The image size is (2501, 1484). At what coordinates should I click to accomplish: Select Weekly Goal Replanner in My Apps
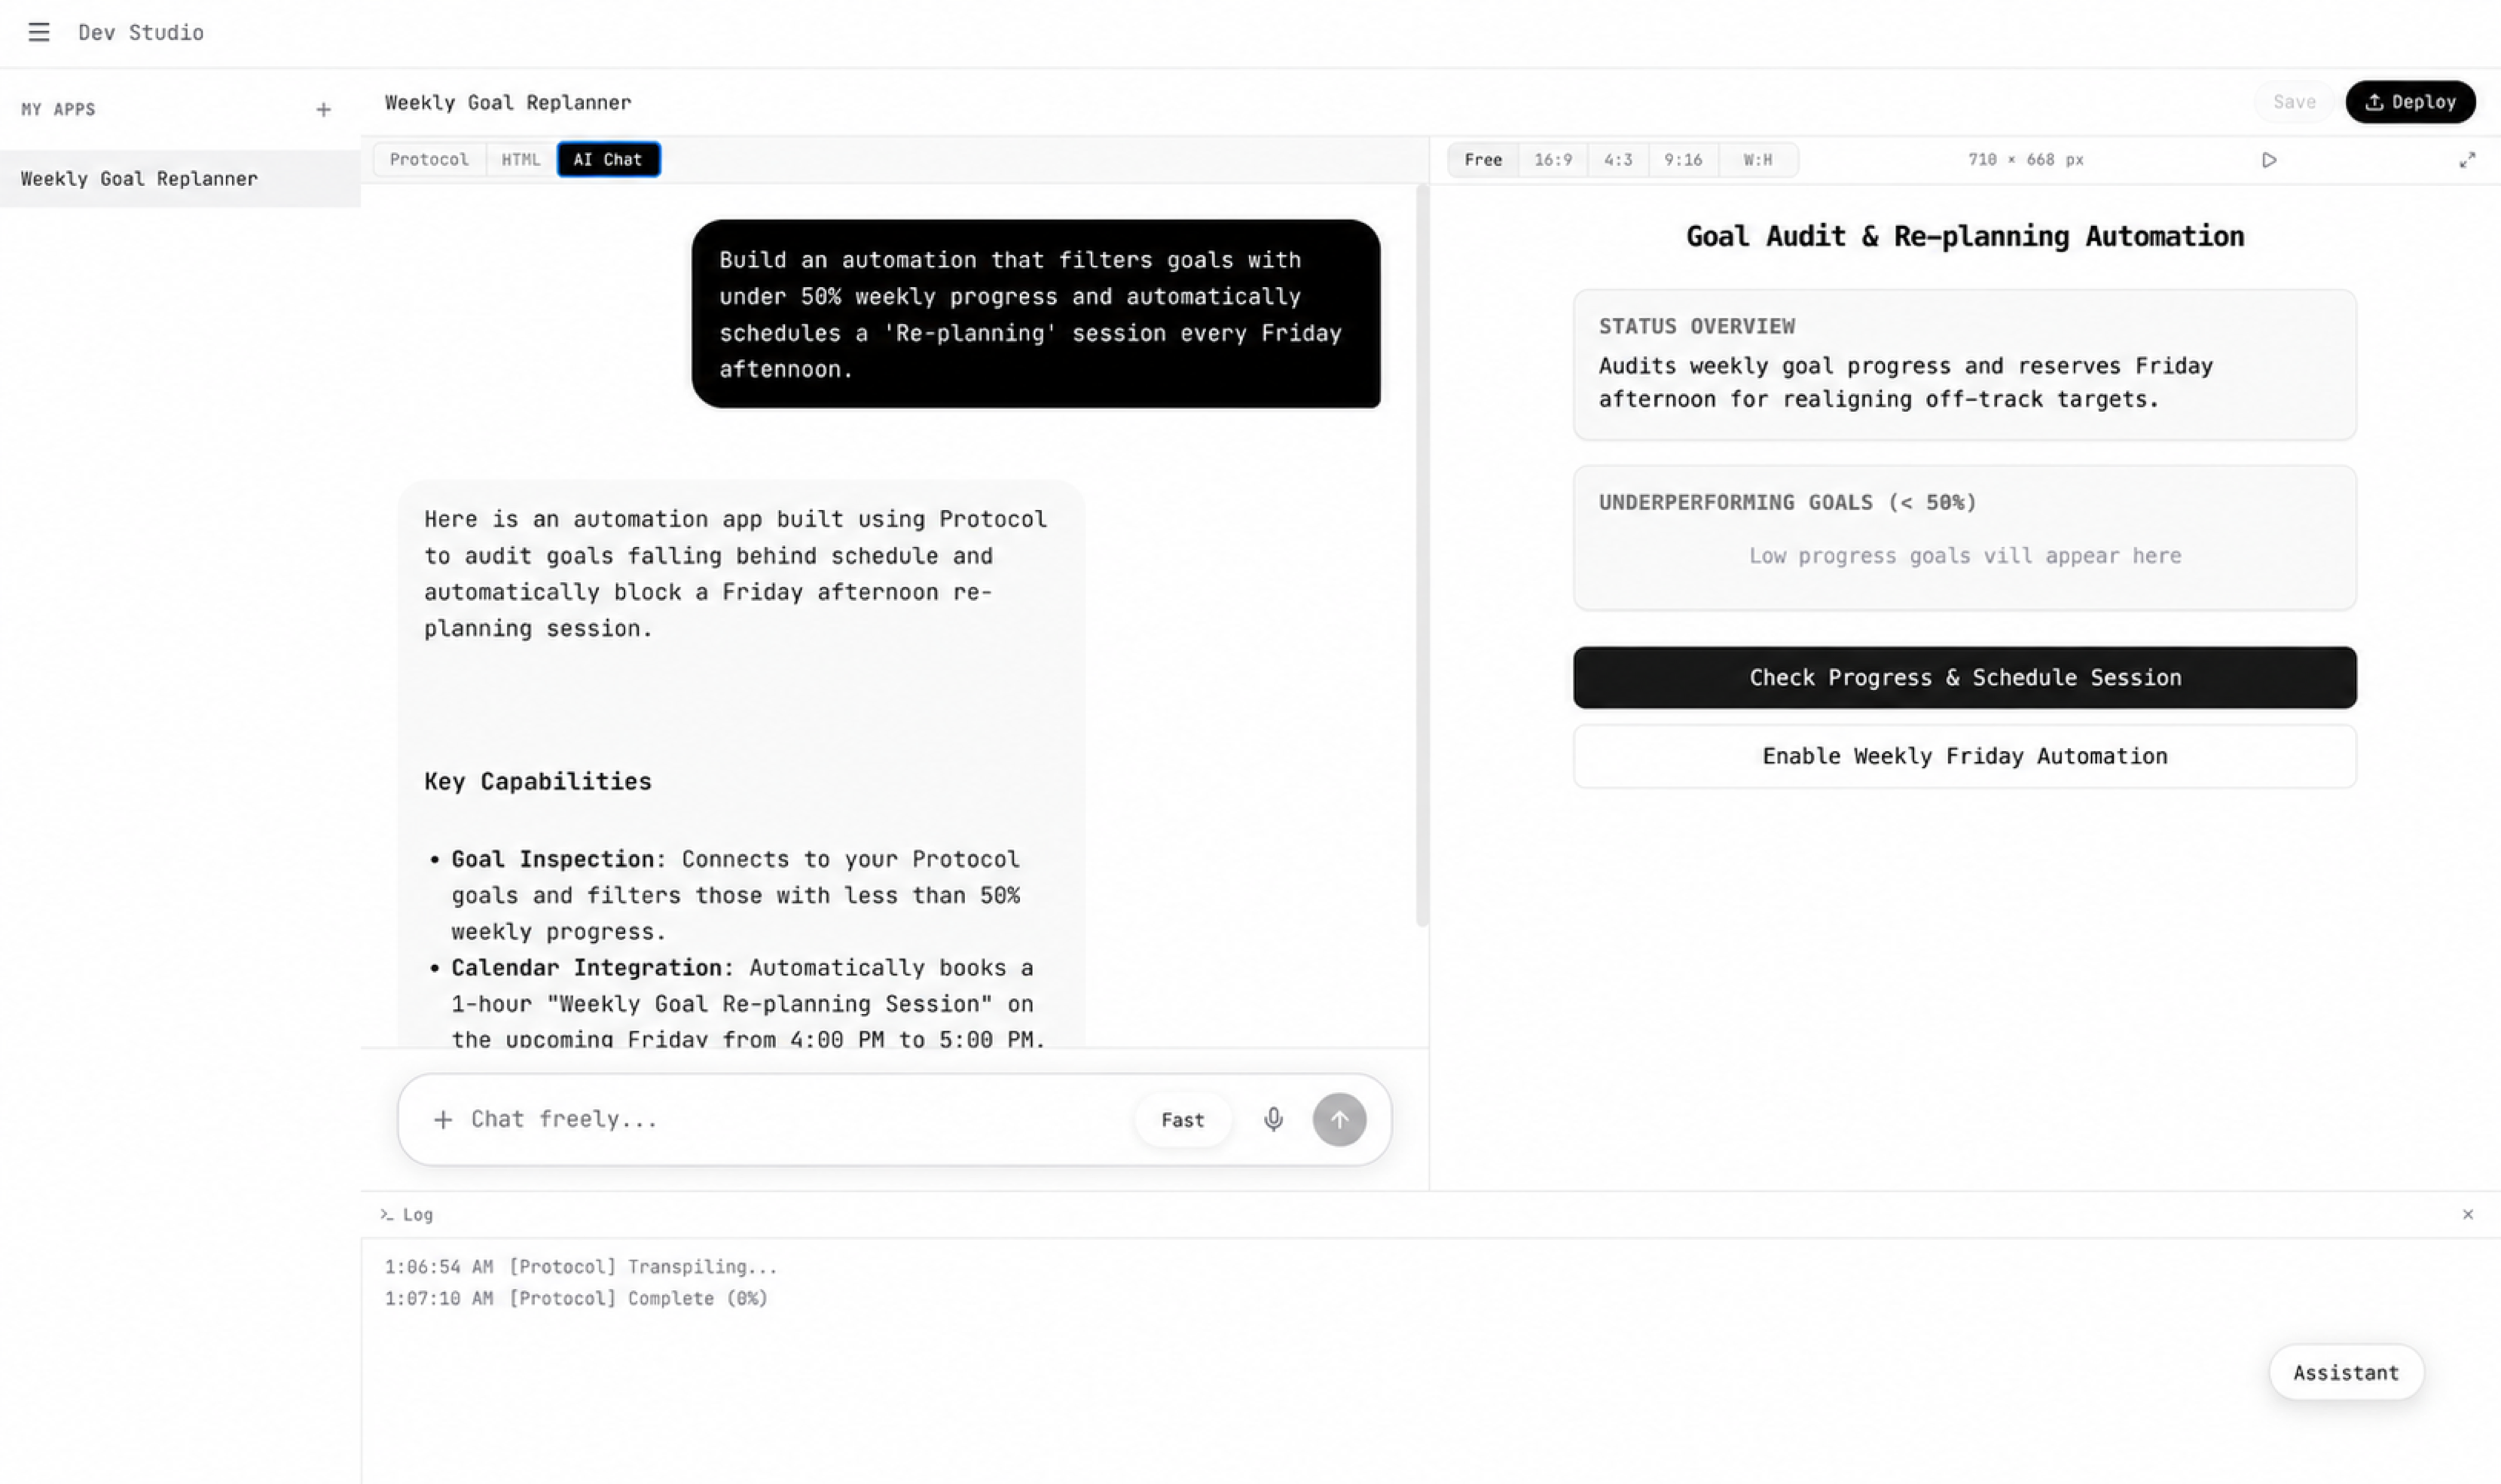(x=180, y=179)
